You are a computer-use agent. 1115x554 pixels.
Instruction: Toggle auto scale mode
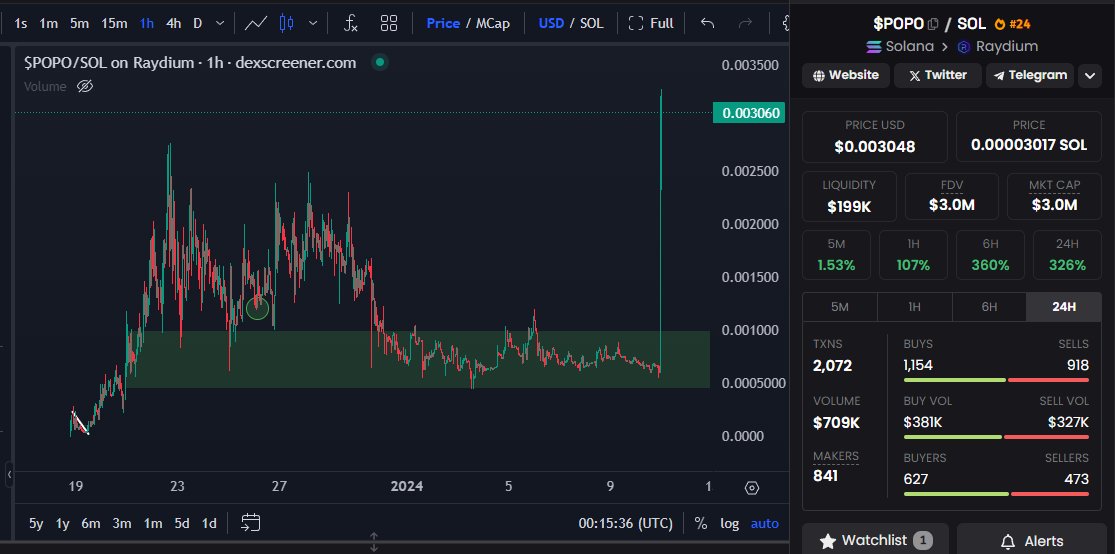point(764,523)
